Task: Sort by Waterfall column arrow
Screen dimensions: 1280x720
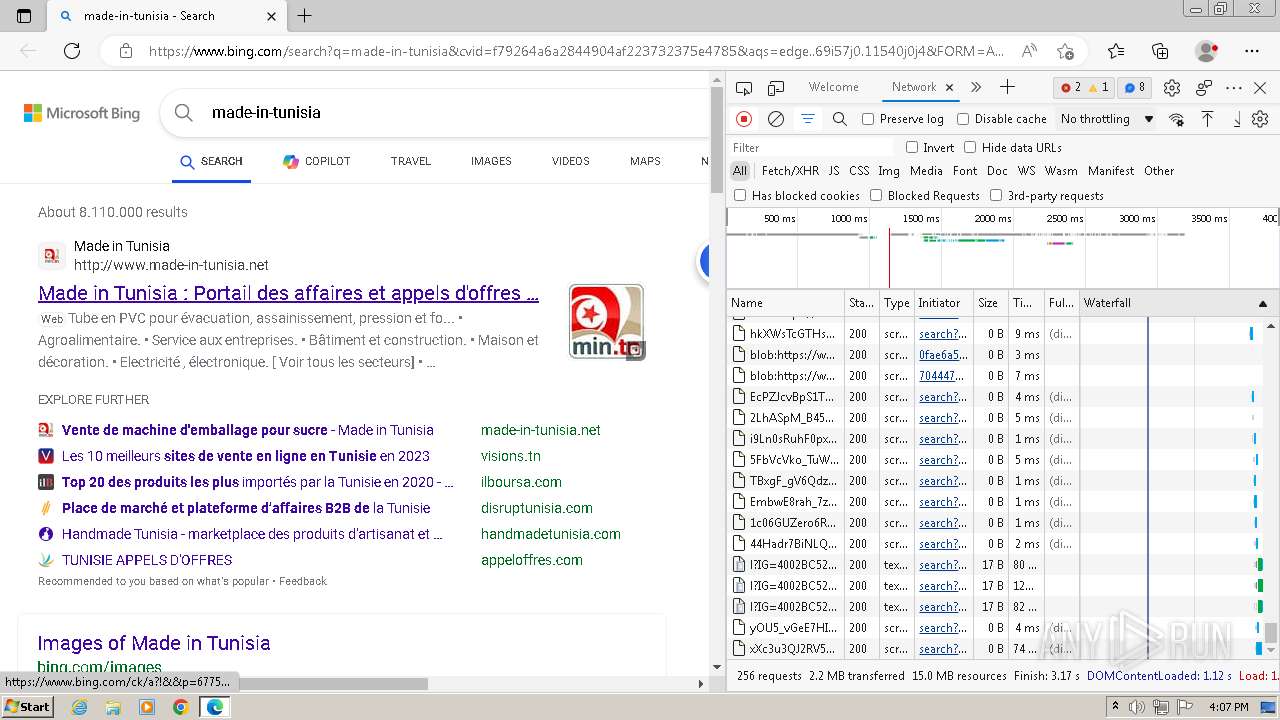Action: coord(1262,303)
